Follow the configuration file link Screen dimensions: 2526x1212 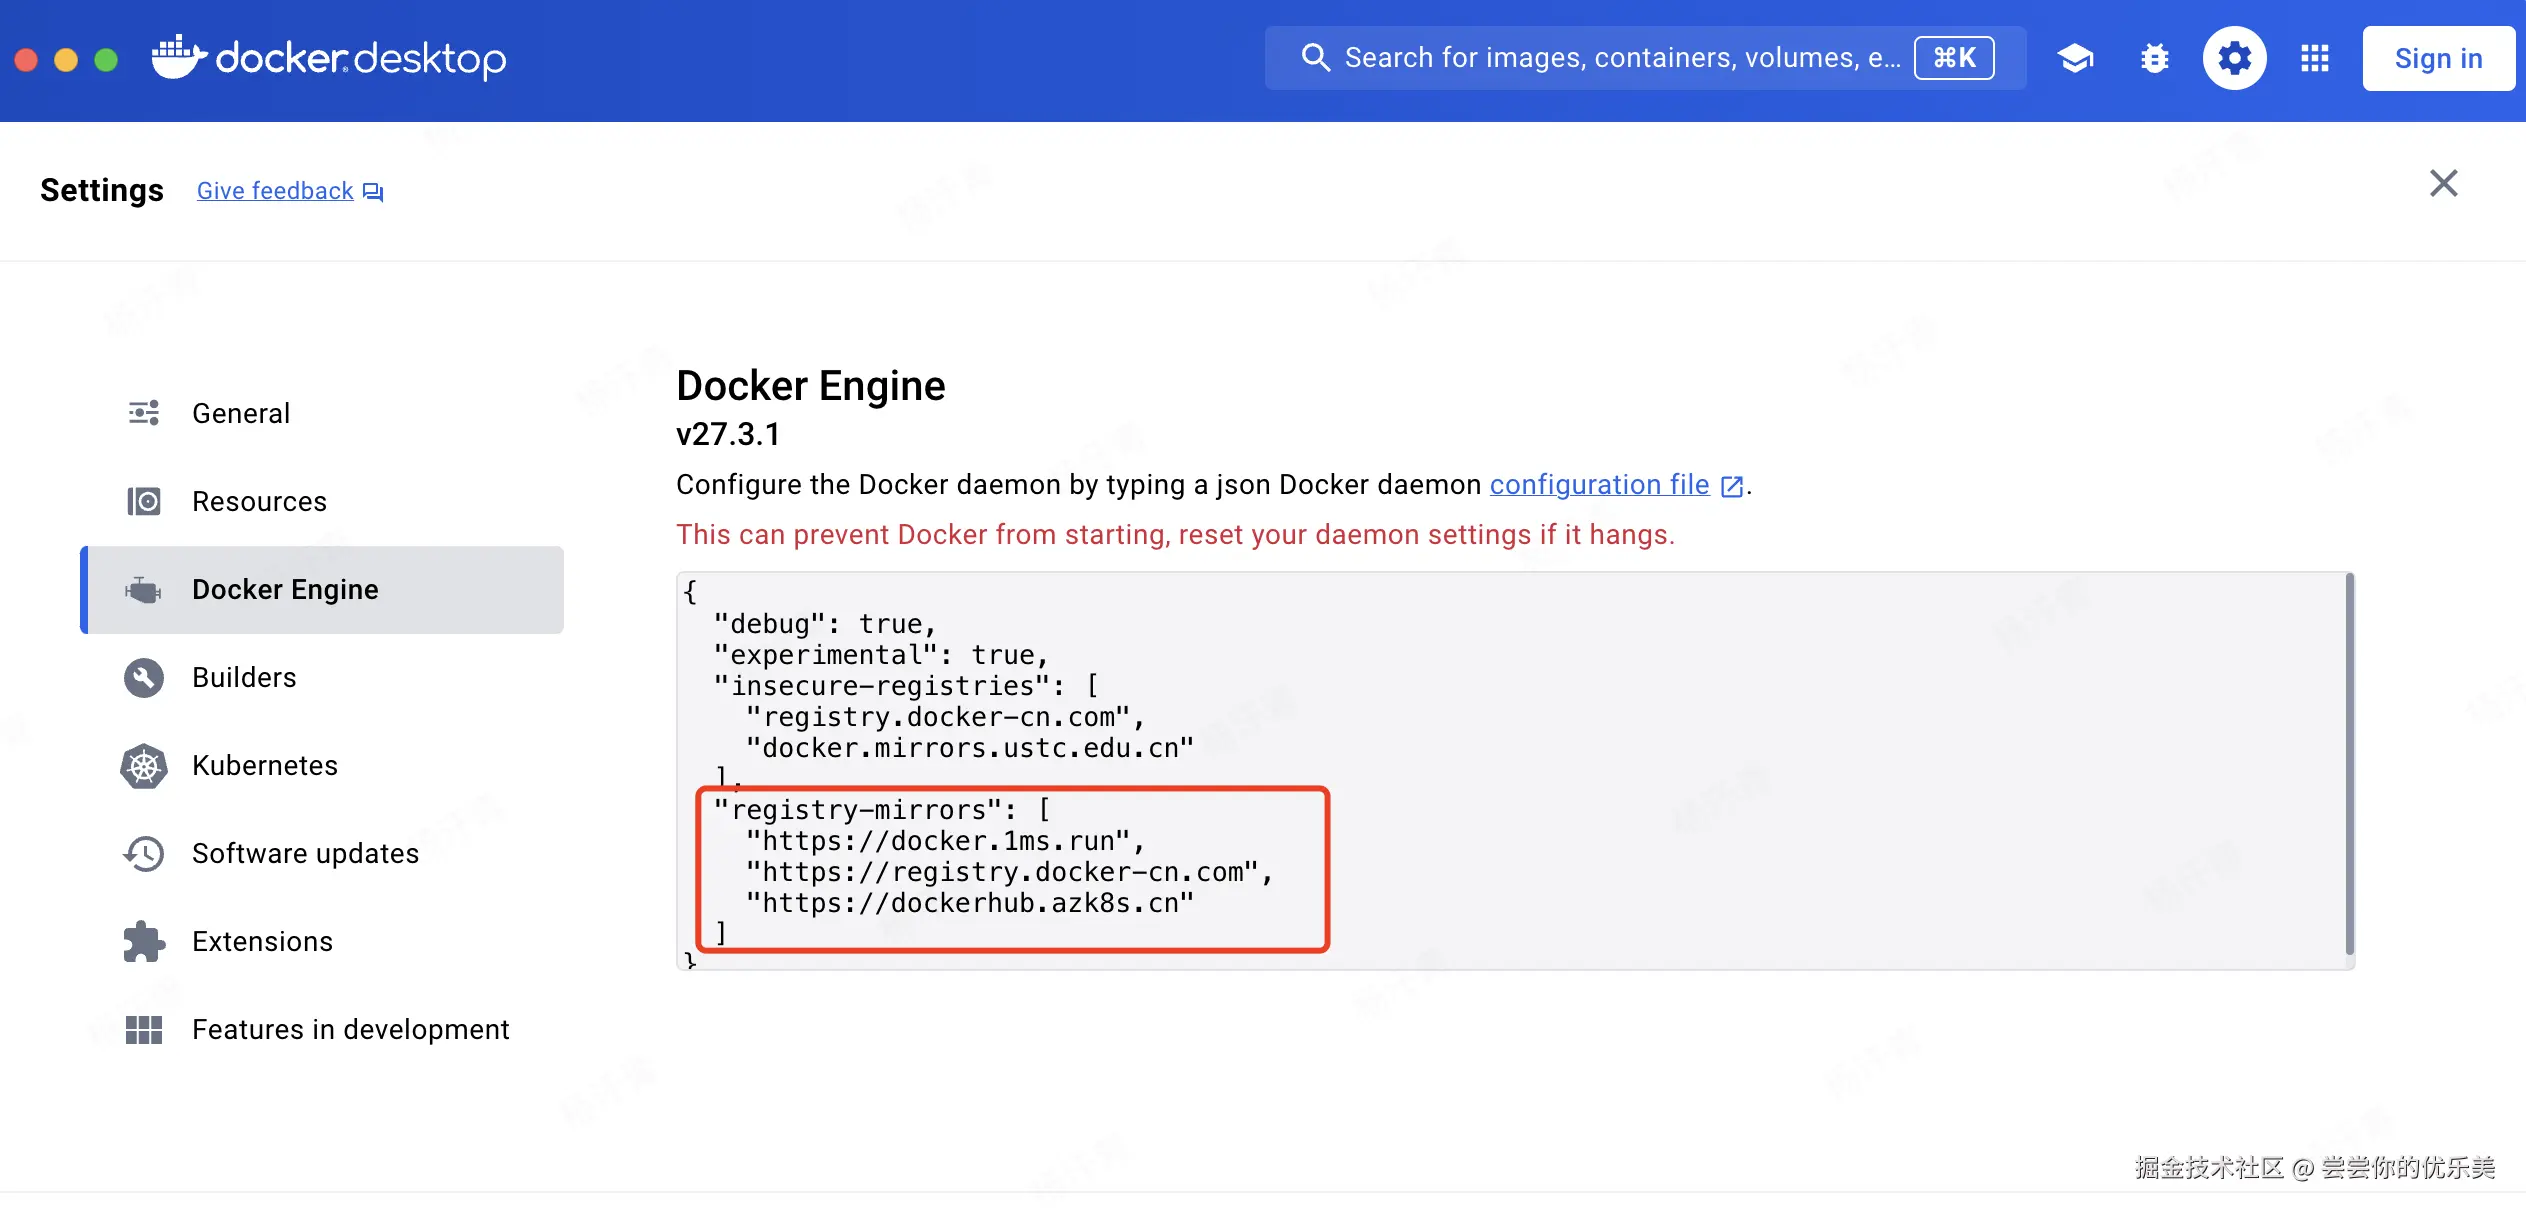coord(1599,485)
